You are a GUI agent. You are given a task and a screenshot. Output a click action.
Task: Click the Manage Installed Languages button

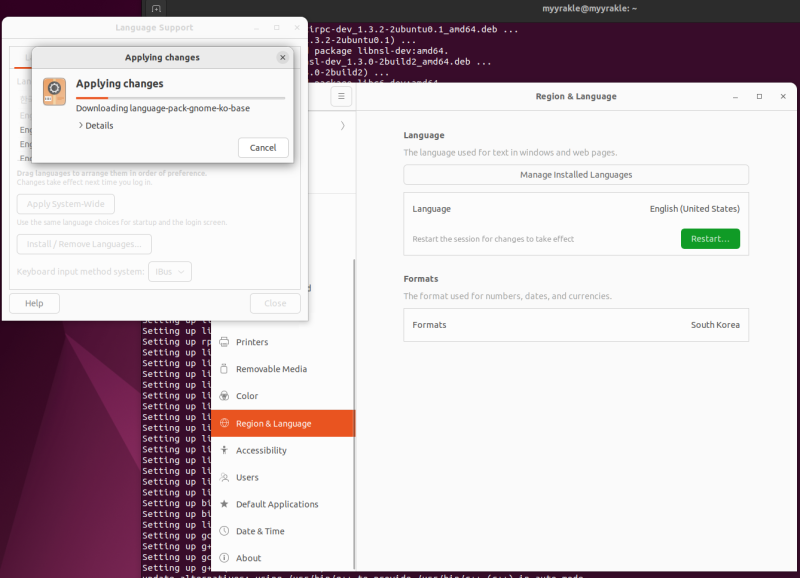(x=575, y=175)
